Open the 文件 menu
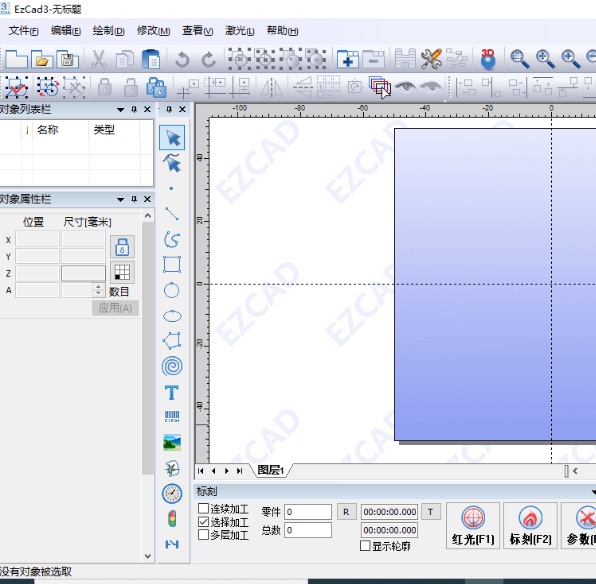 [24, 31]
